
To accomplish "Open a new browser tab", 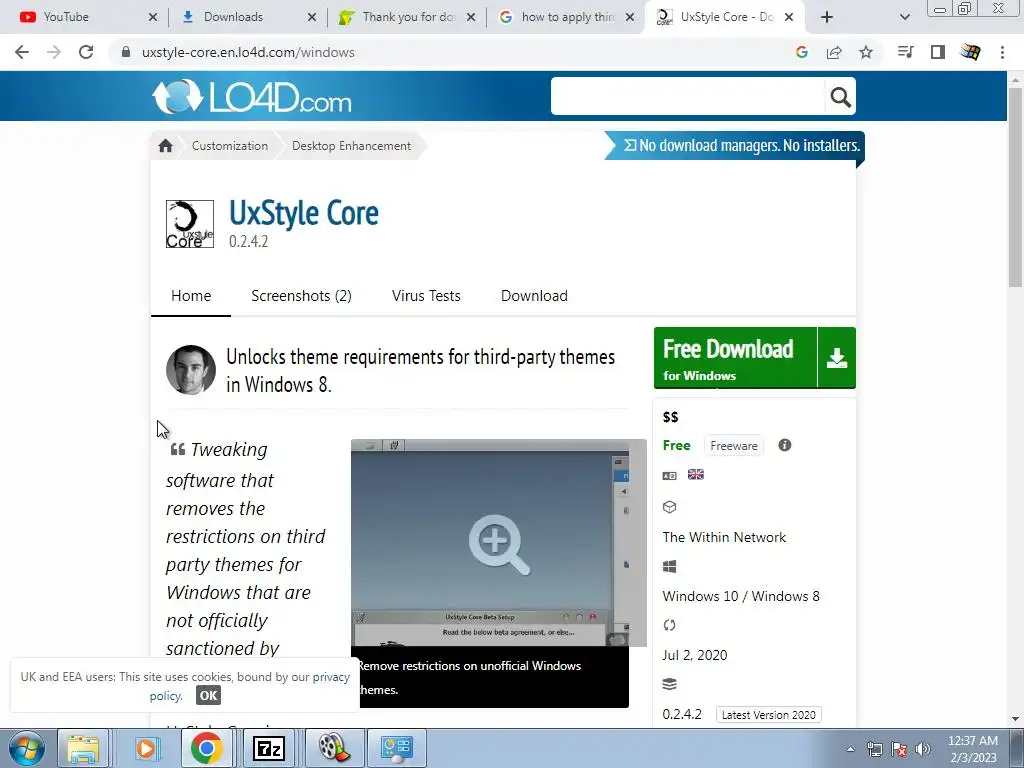I will [x=827, y=17].
